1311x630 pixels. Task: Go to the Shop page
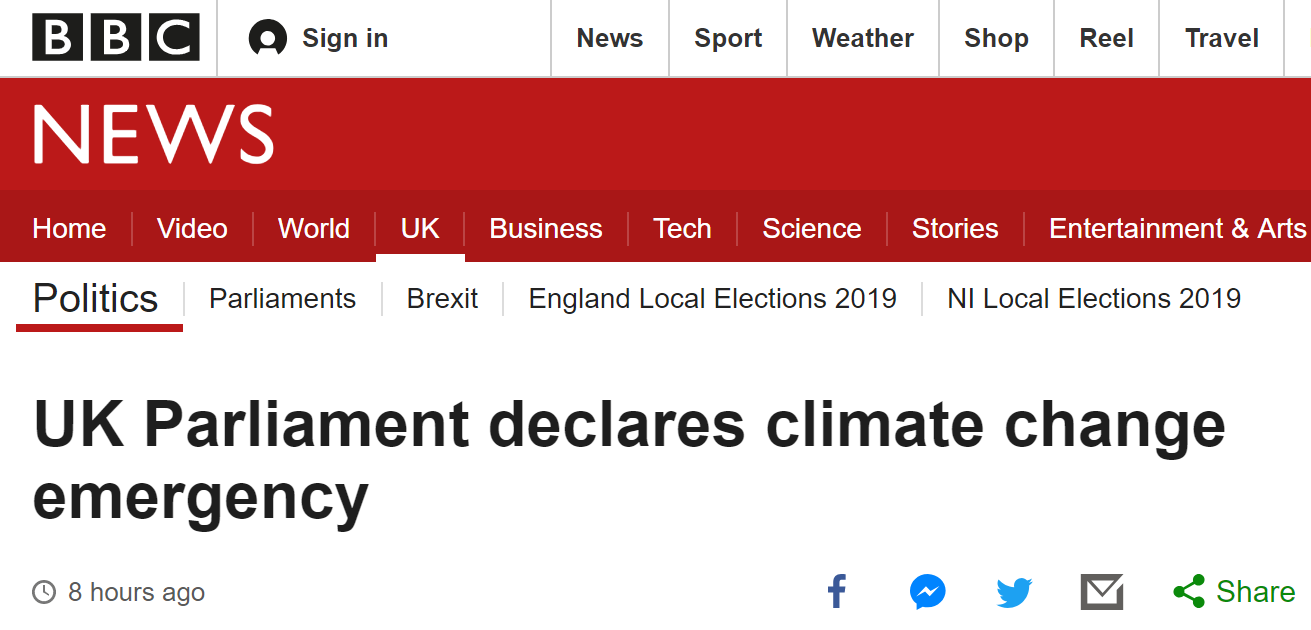point(996,39)
